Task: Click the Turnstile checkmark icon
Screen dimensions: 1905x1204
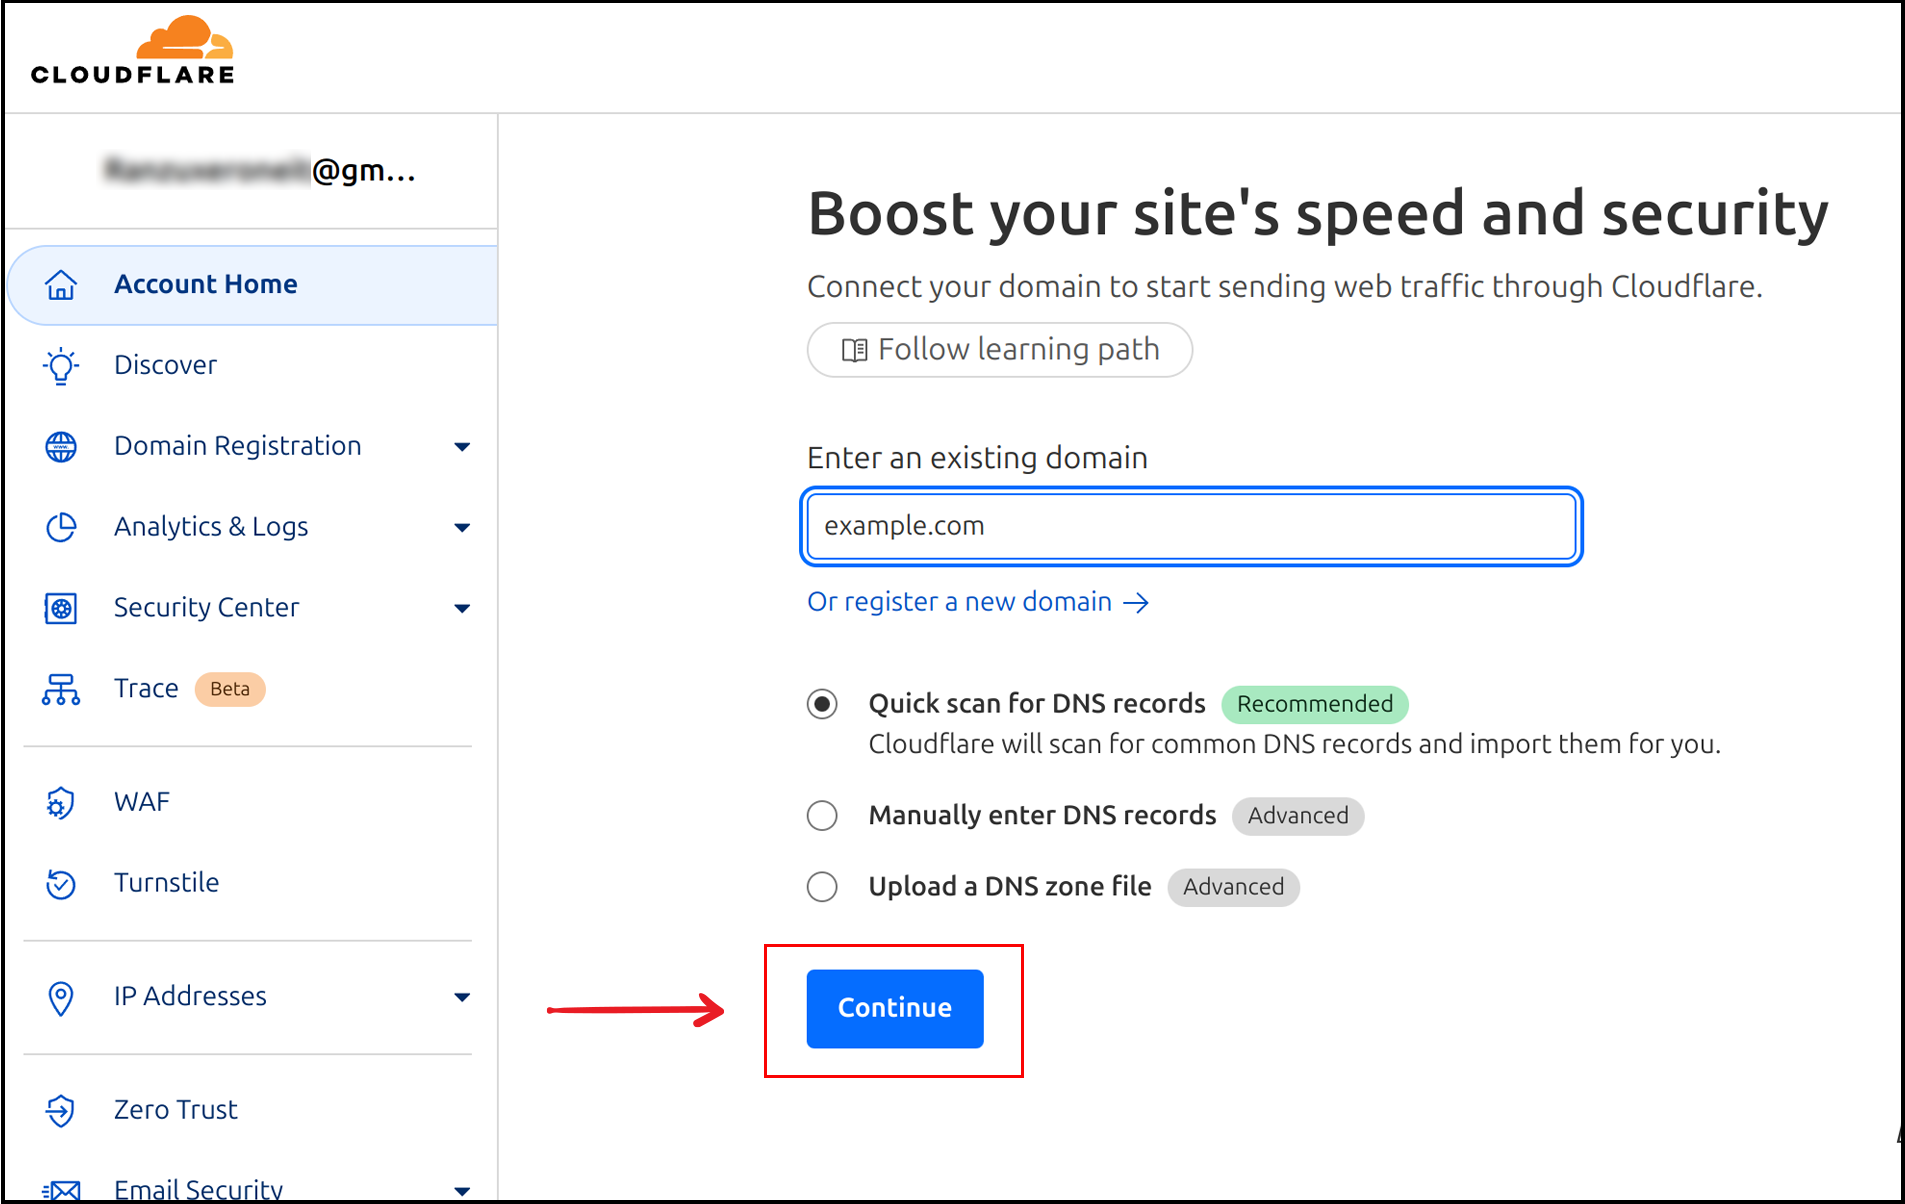Action: tap(61, 883)
